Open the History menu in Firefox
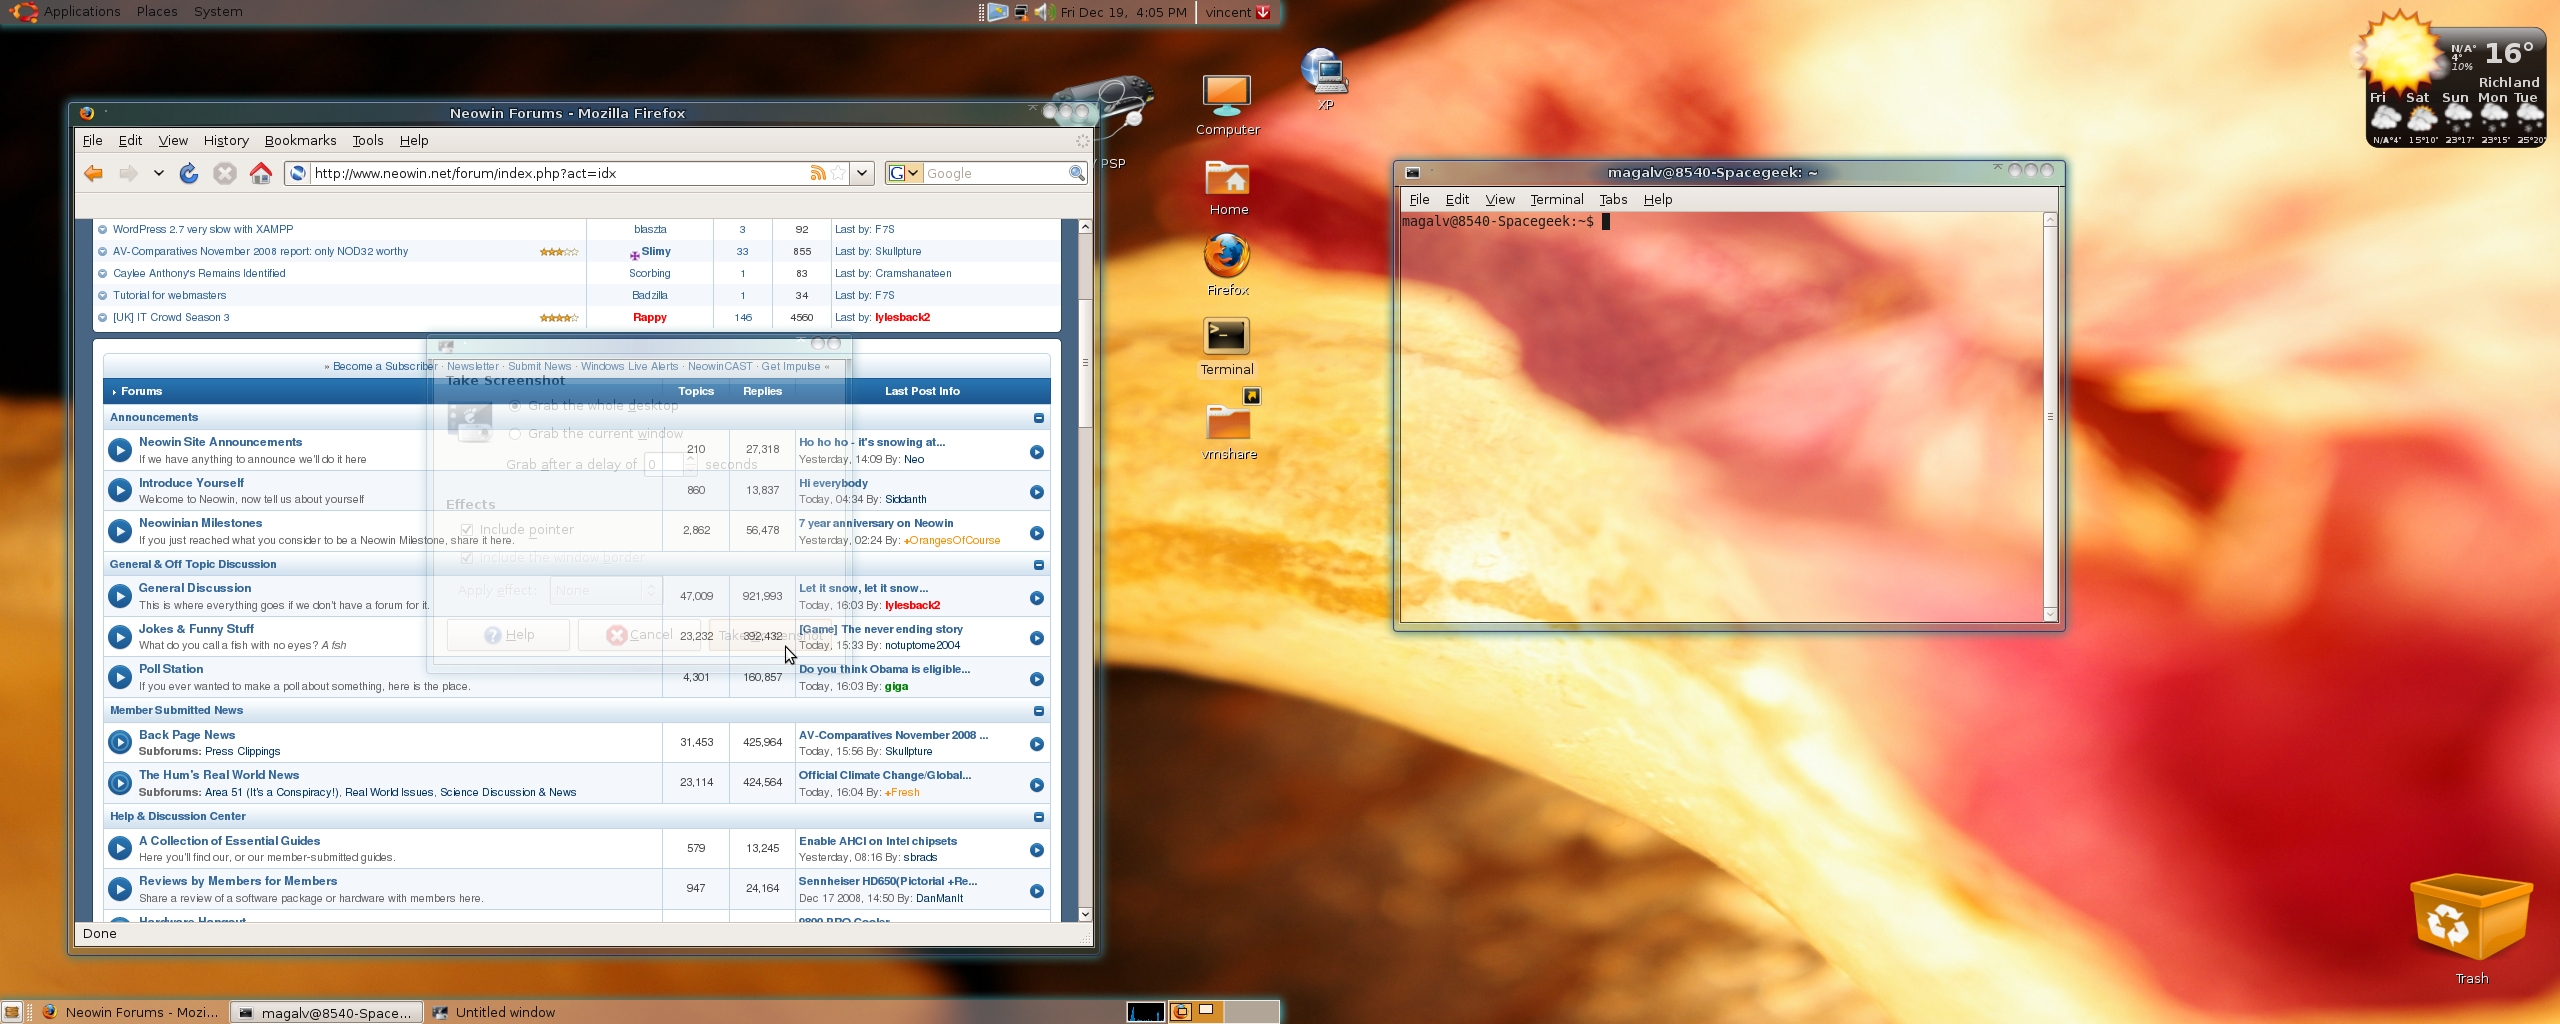This screenshot has height=1024, width=2560. point(226,141)
